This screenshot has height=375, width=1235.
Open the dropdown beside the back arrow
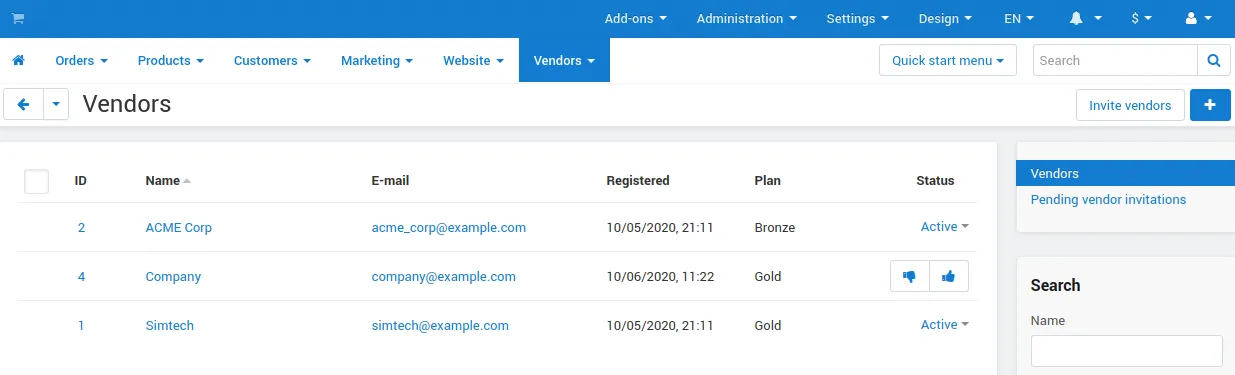[x=56, y=105]
